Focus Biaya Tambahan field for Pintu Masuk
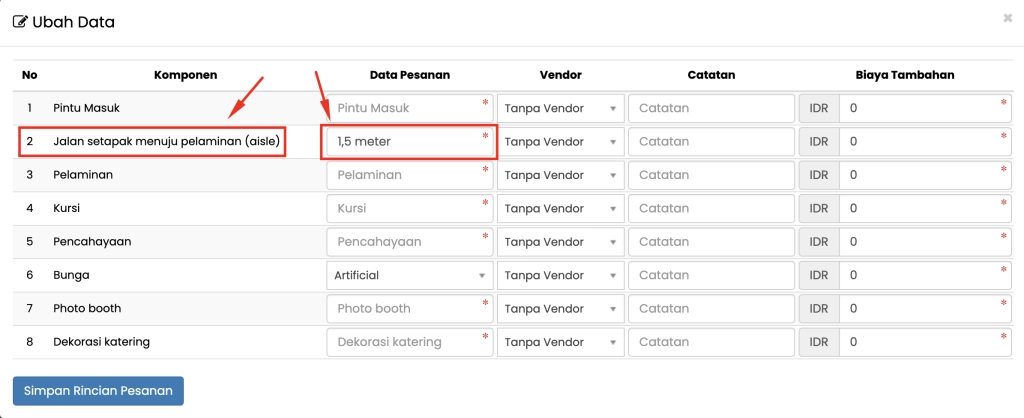1024x418 pixels. 924,108
